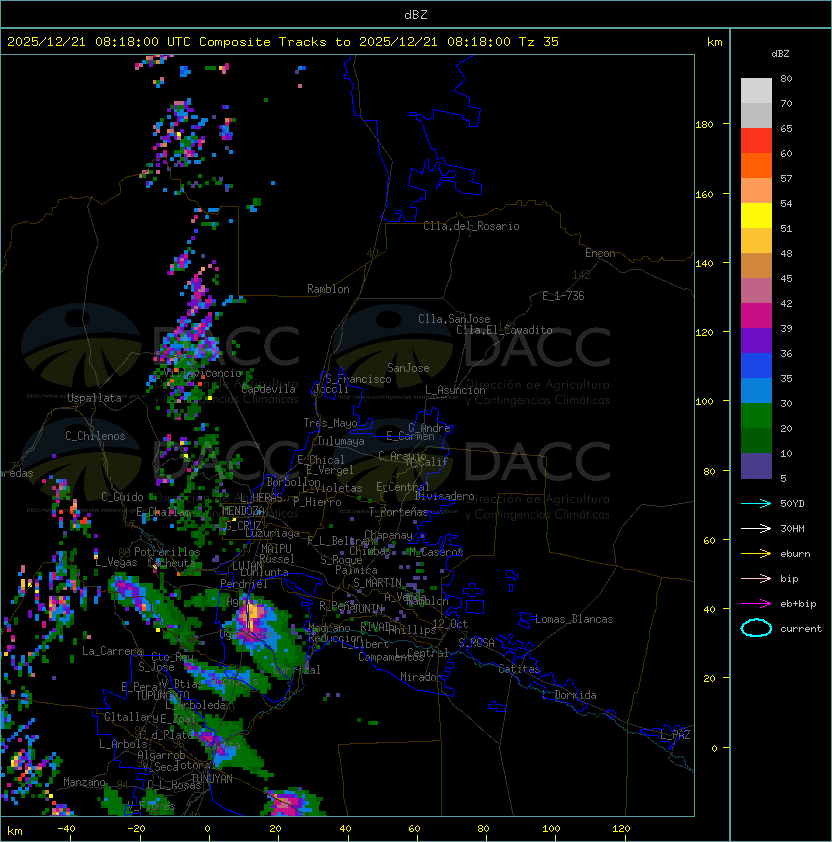This screenshot has width=832, height=842.
Task: Click the TUNUYAN label on map
Action: [212, 779]
